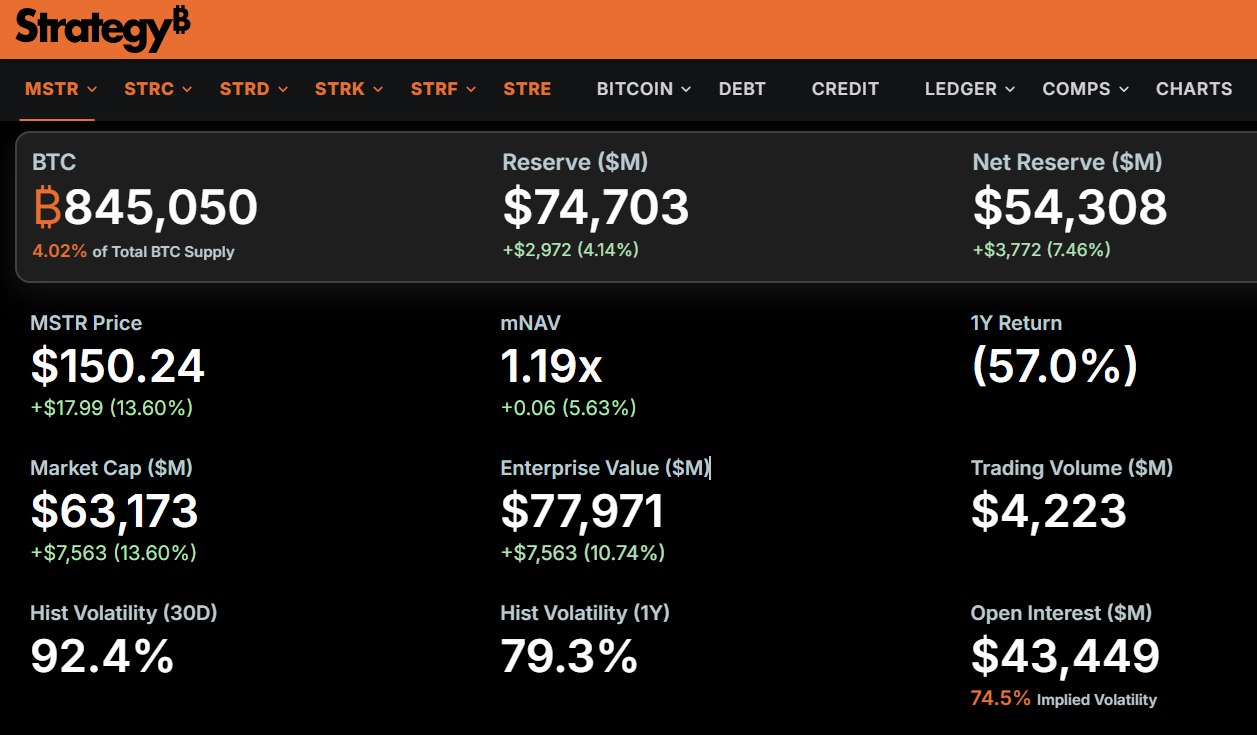Click the mNAV label

(x=531, y=323)
